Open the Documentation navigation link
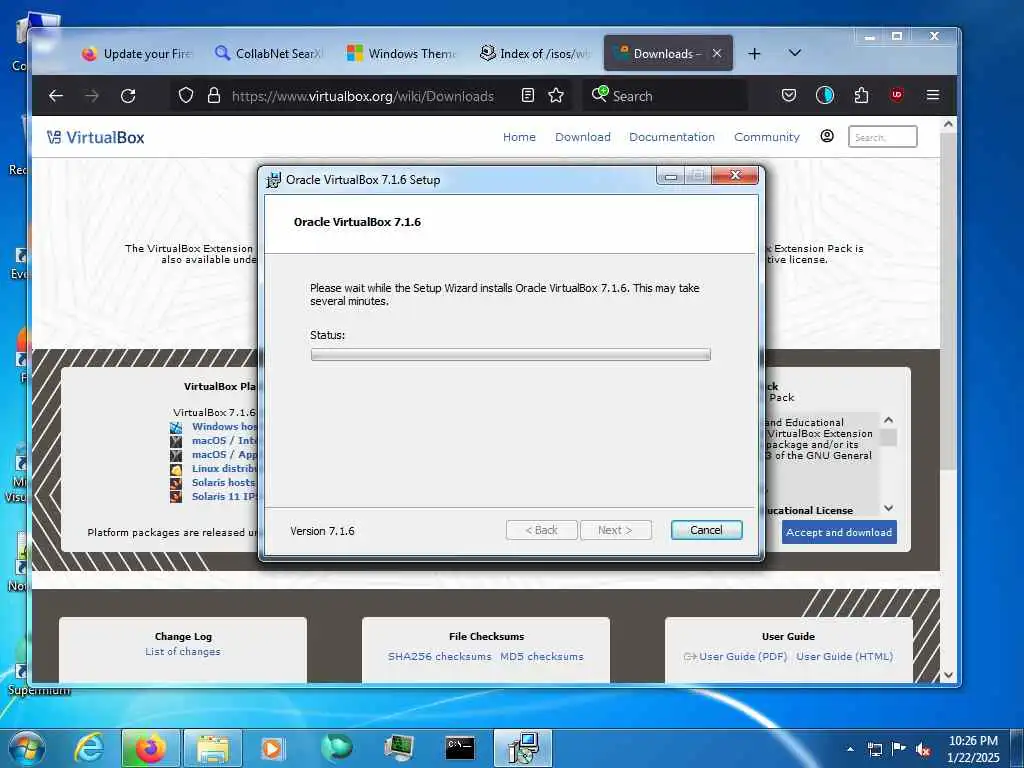The image size is (1024, 768). point(672,137)
